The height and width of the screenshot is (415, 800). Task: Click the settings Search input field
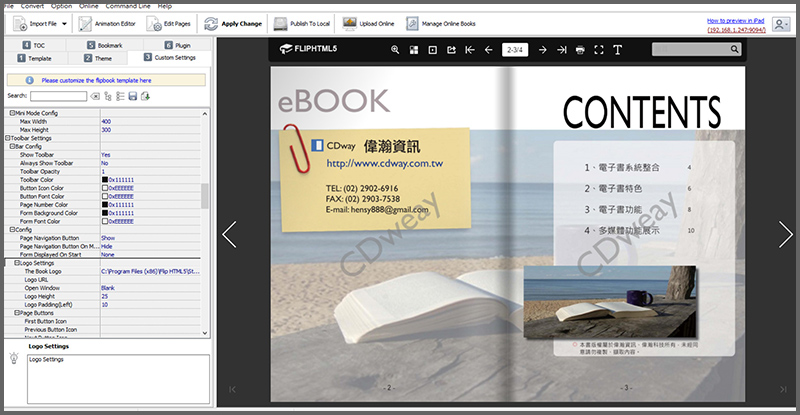tap(58, 96)
